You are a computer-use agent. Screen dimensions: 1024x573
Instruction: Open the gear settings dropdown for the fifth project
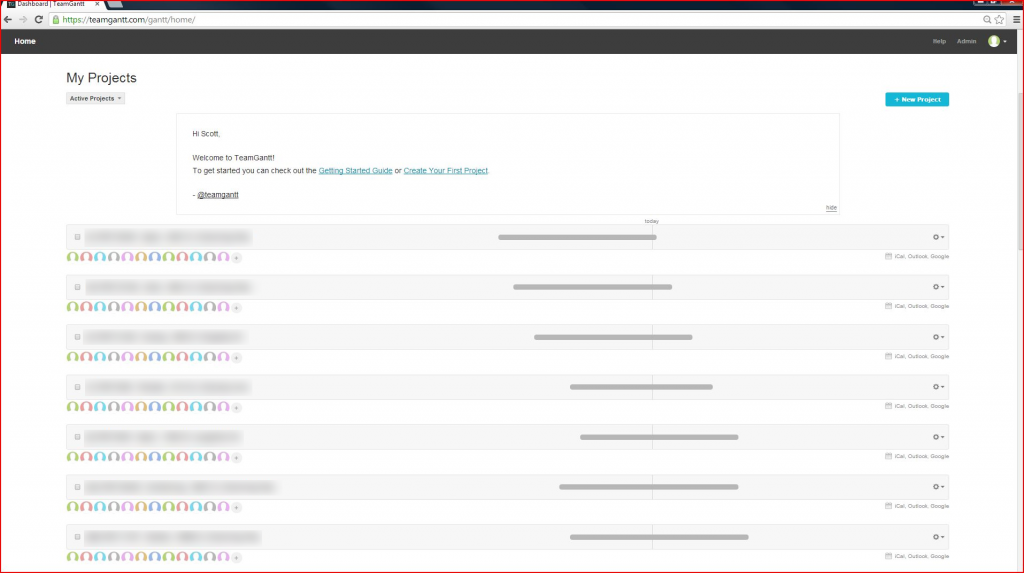click(x=938, y=437)
